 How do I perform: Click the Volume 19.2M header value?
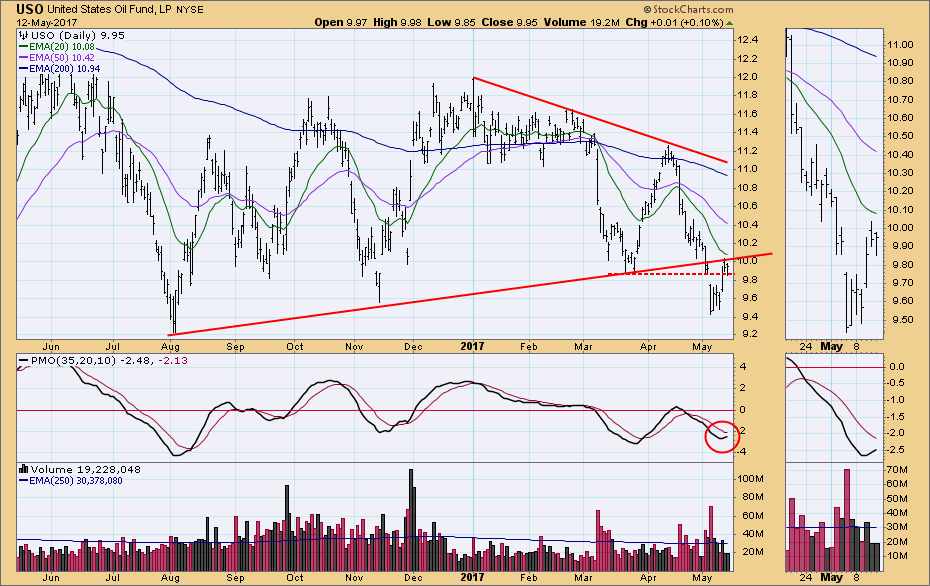click(581, 23)
